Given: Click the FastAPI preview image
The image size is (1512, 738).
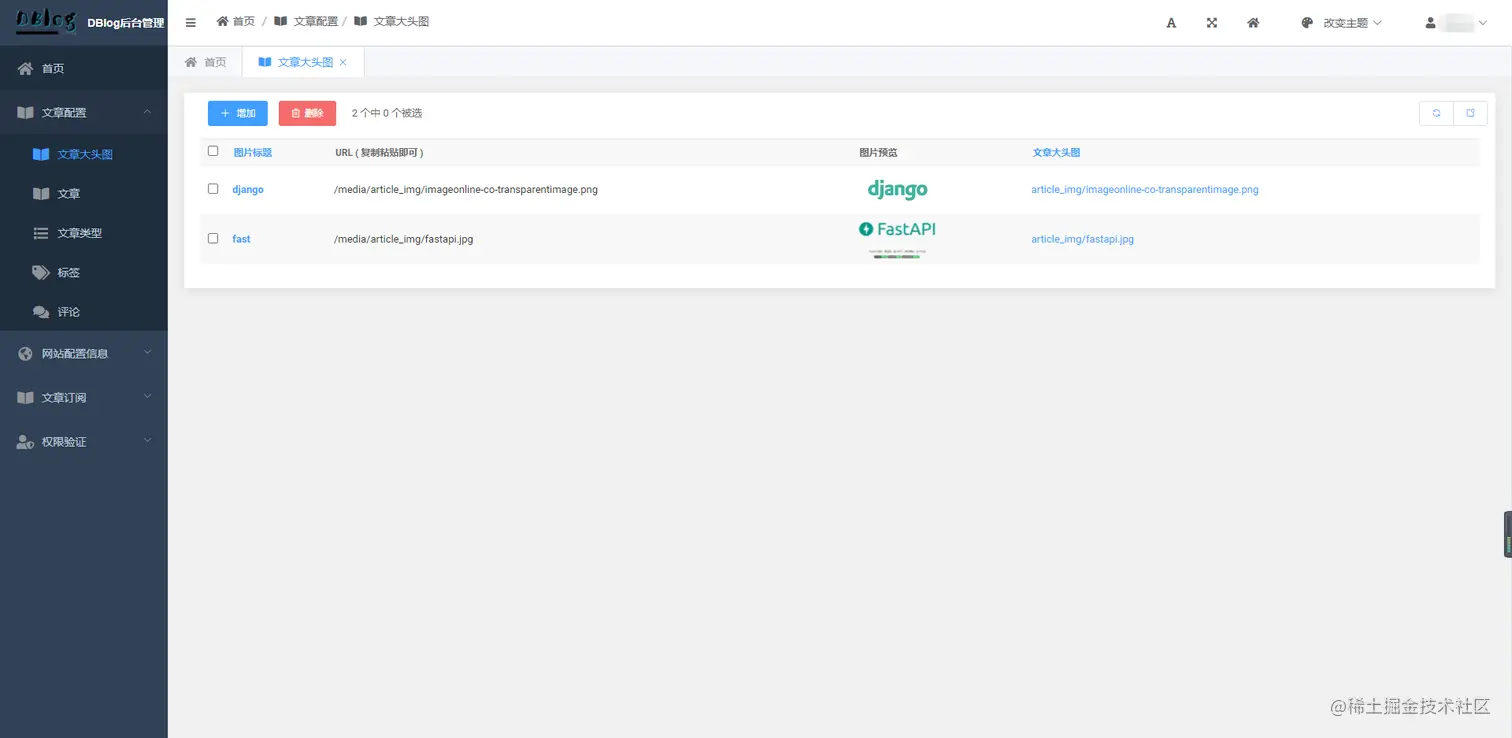Looking at the screenshot, I should (897, 239).
